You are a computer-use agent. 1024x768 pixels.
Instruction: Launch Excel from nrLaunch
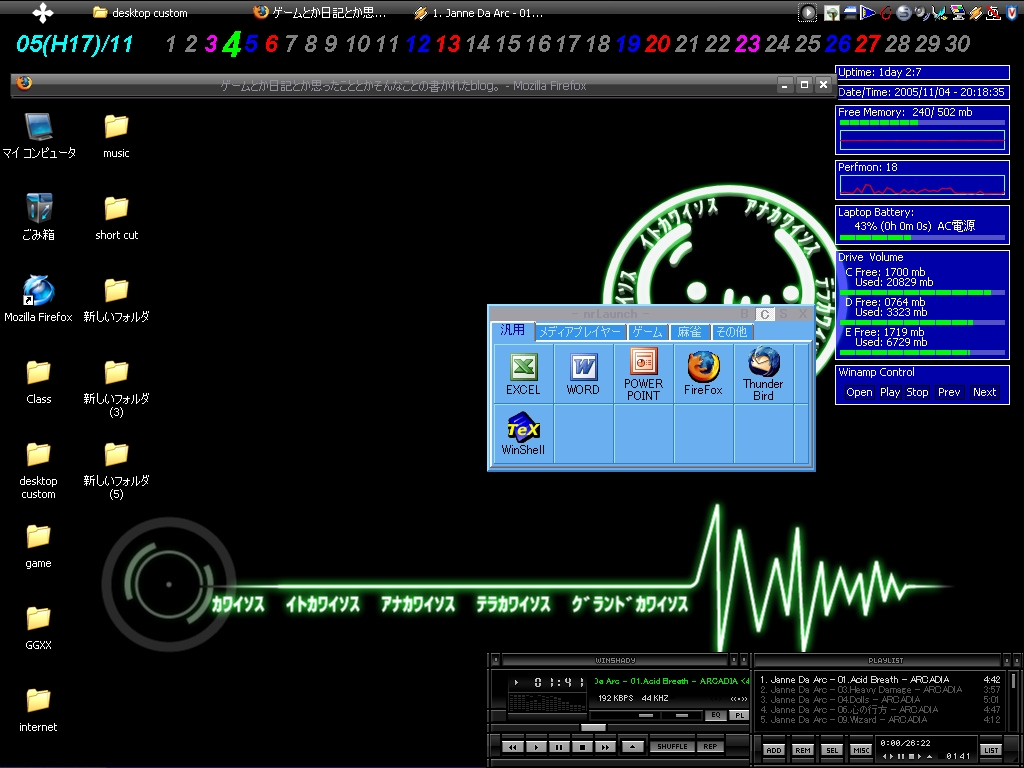pos(523,374)
